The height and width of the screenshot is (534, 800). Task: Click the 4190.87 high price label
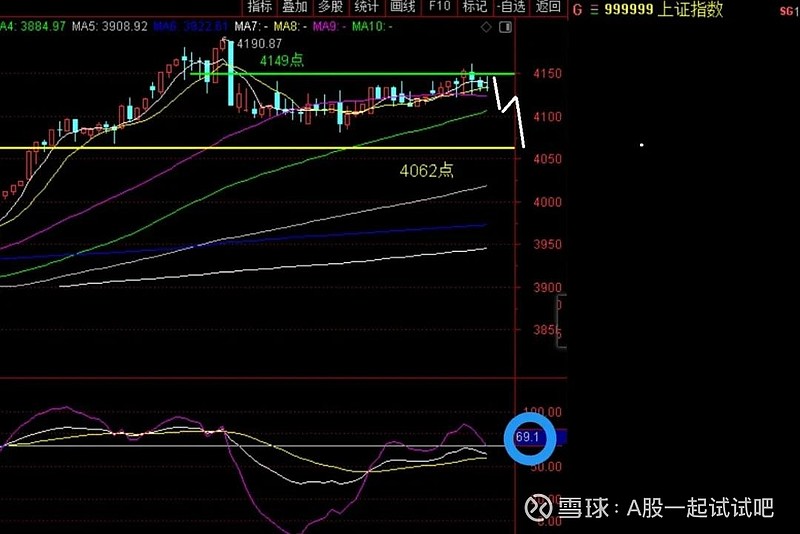pos(259,44)
